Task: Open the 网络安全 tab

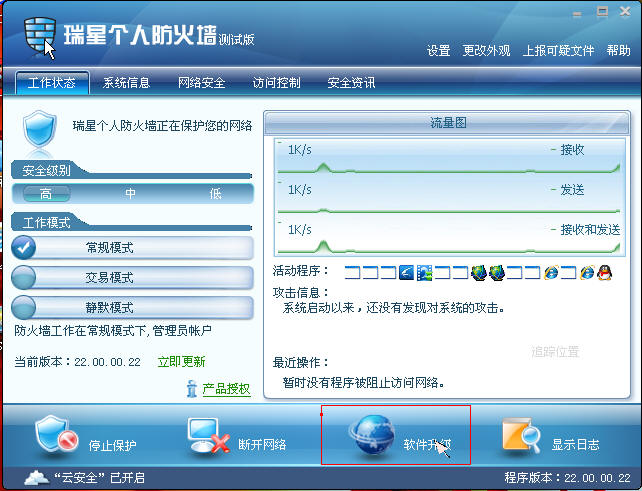Action: 201,83
